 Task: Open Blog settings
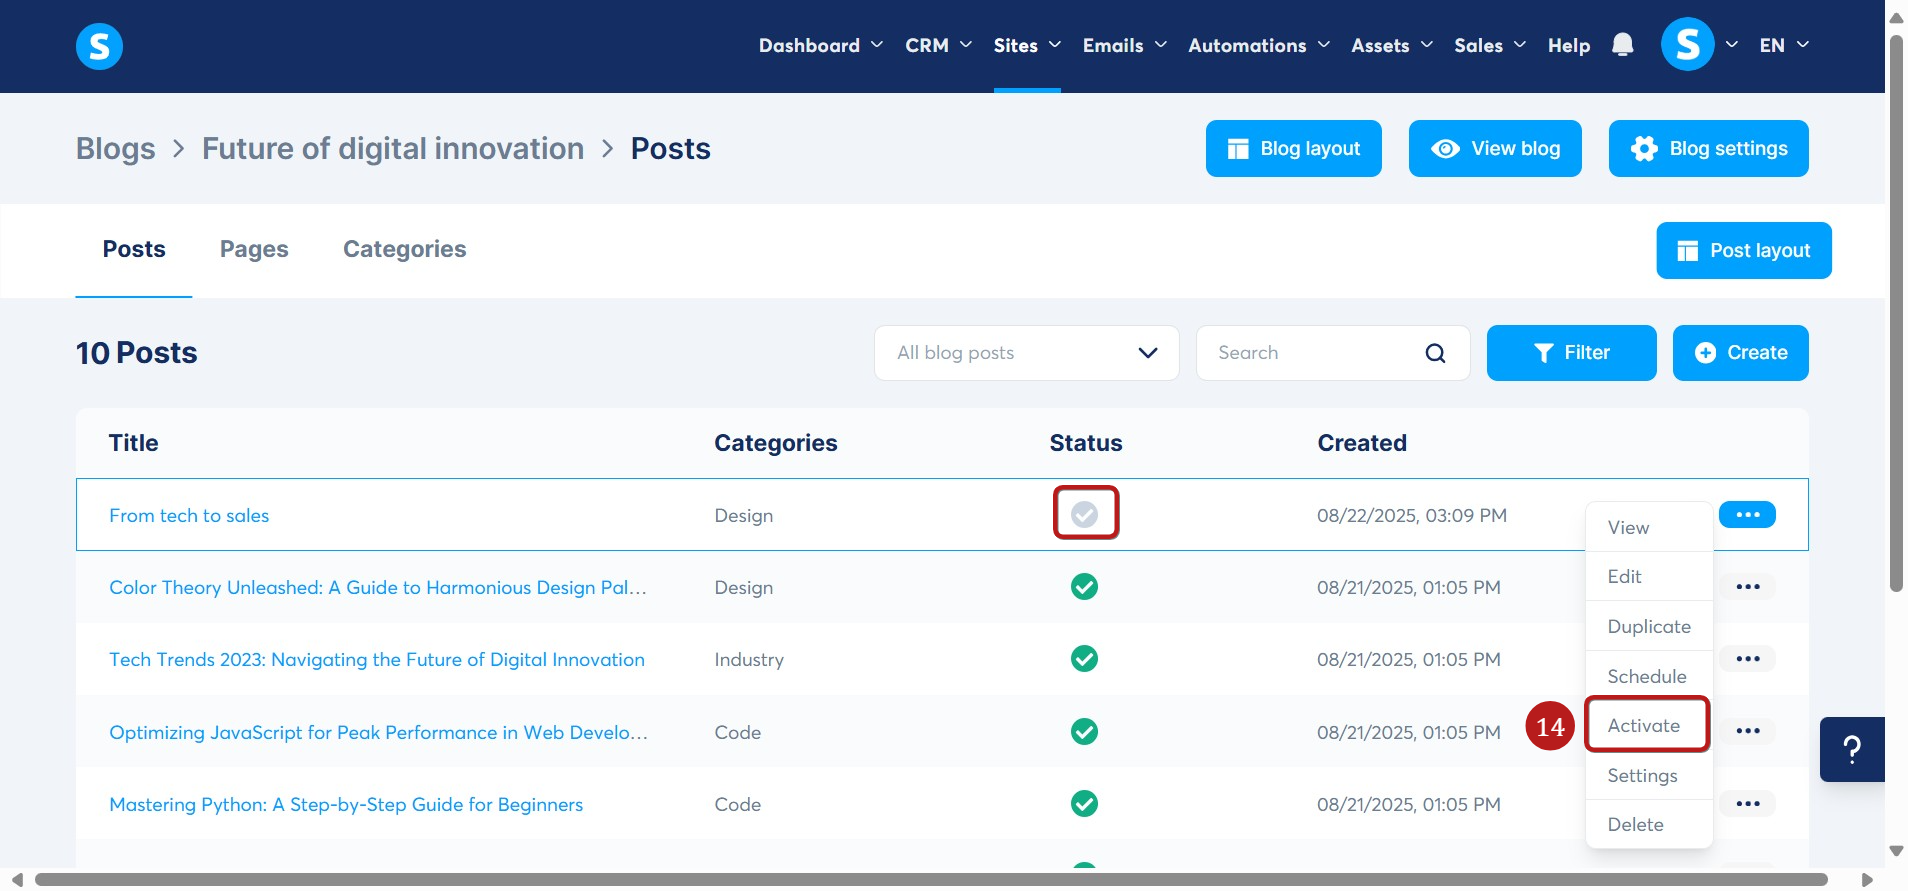[1708, 149]
